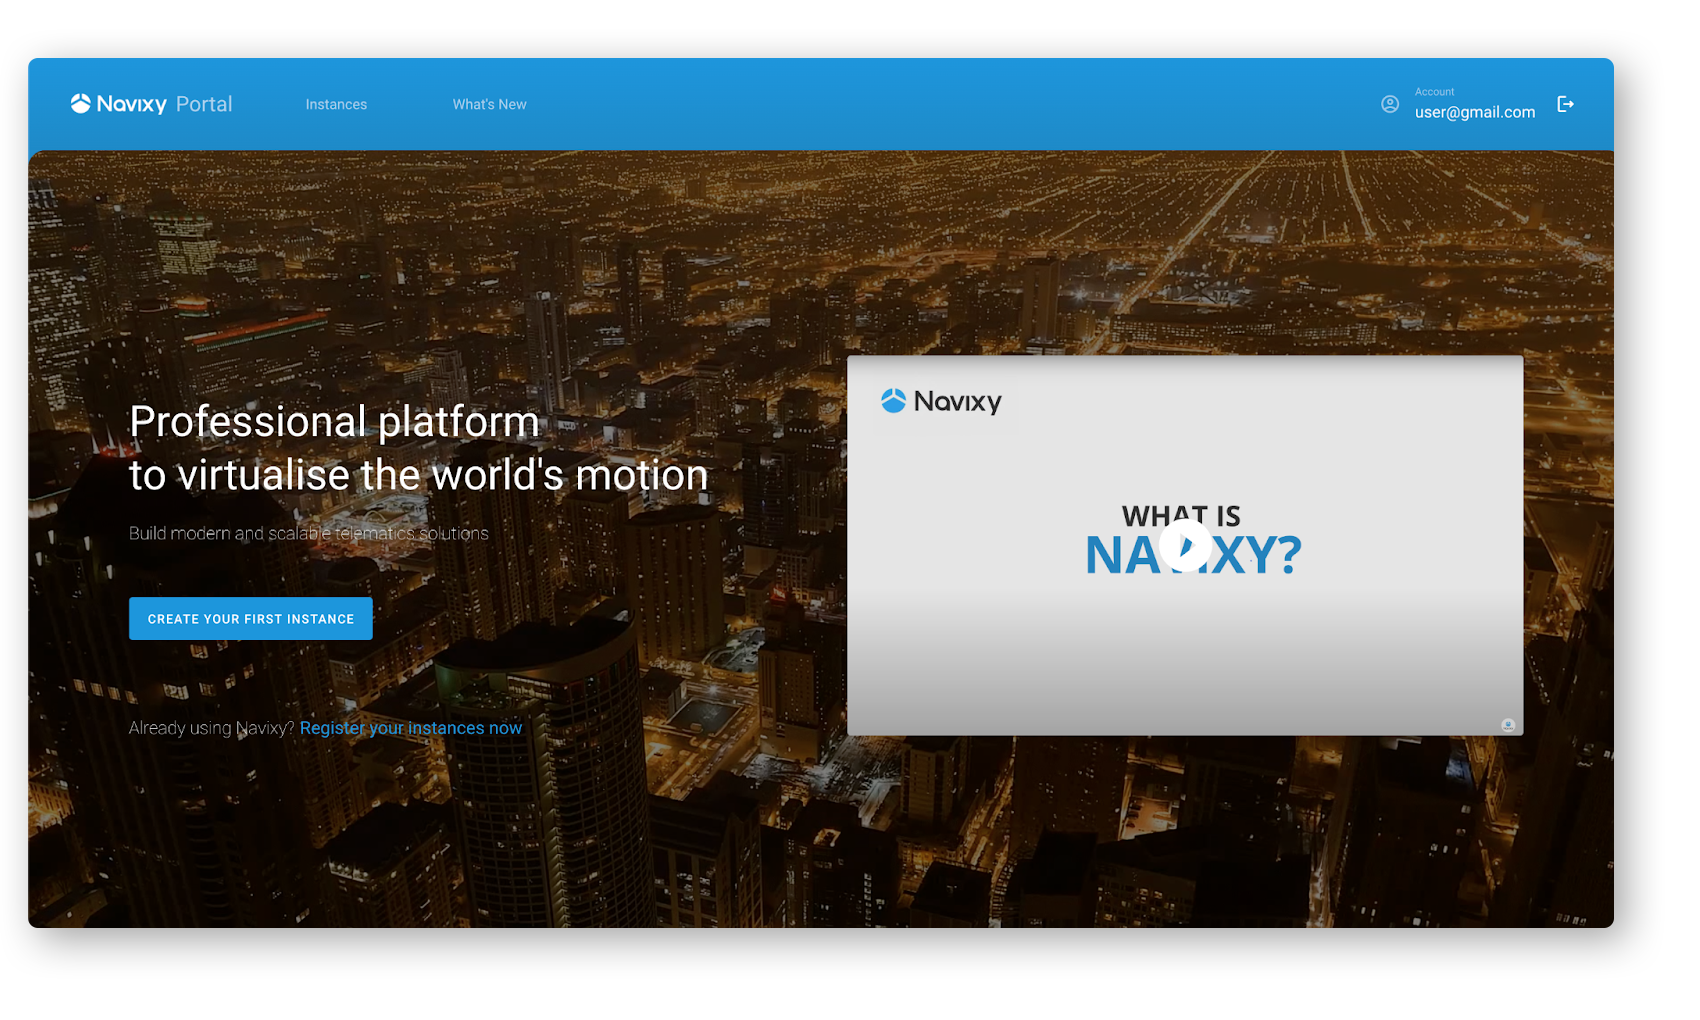Click the Navixy logo inside the video
Screen dimensions: 1700x1020
pyautogui.click(x=941, y=401)
